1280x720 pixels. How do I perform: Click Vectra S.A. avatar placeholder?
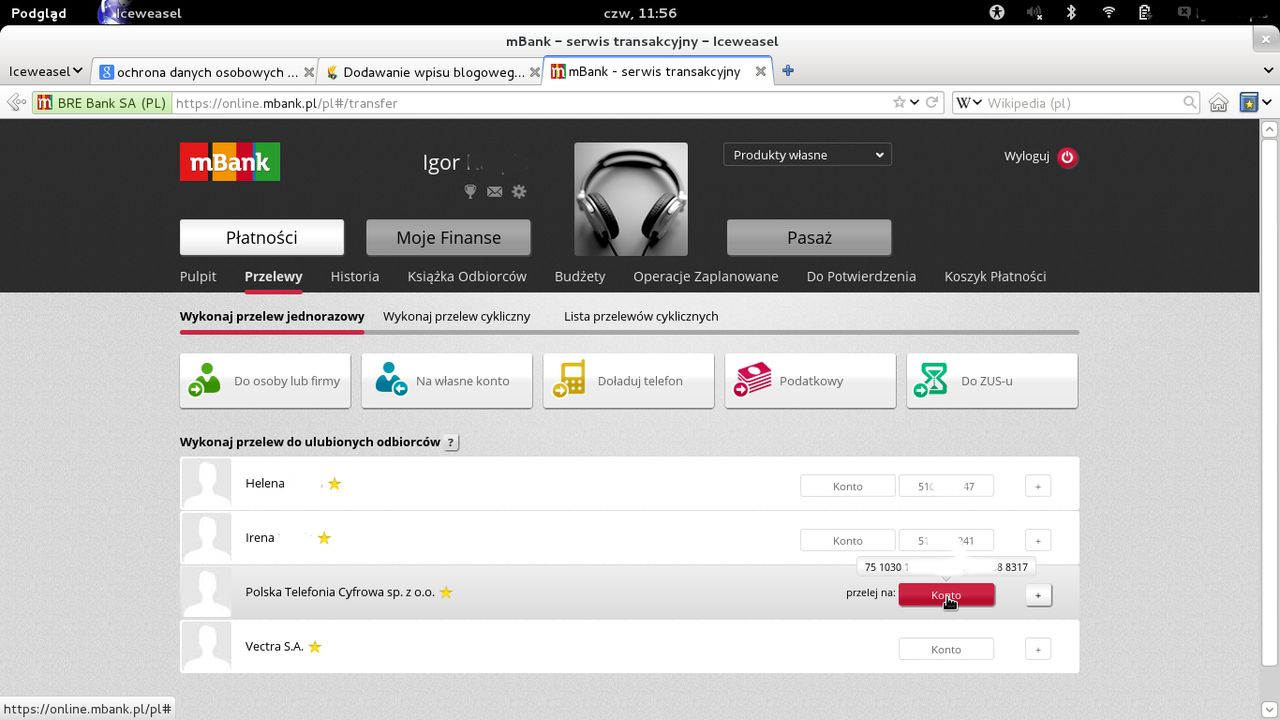207,647
